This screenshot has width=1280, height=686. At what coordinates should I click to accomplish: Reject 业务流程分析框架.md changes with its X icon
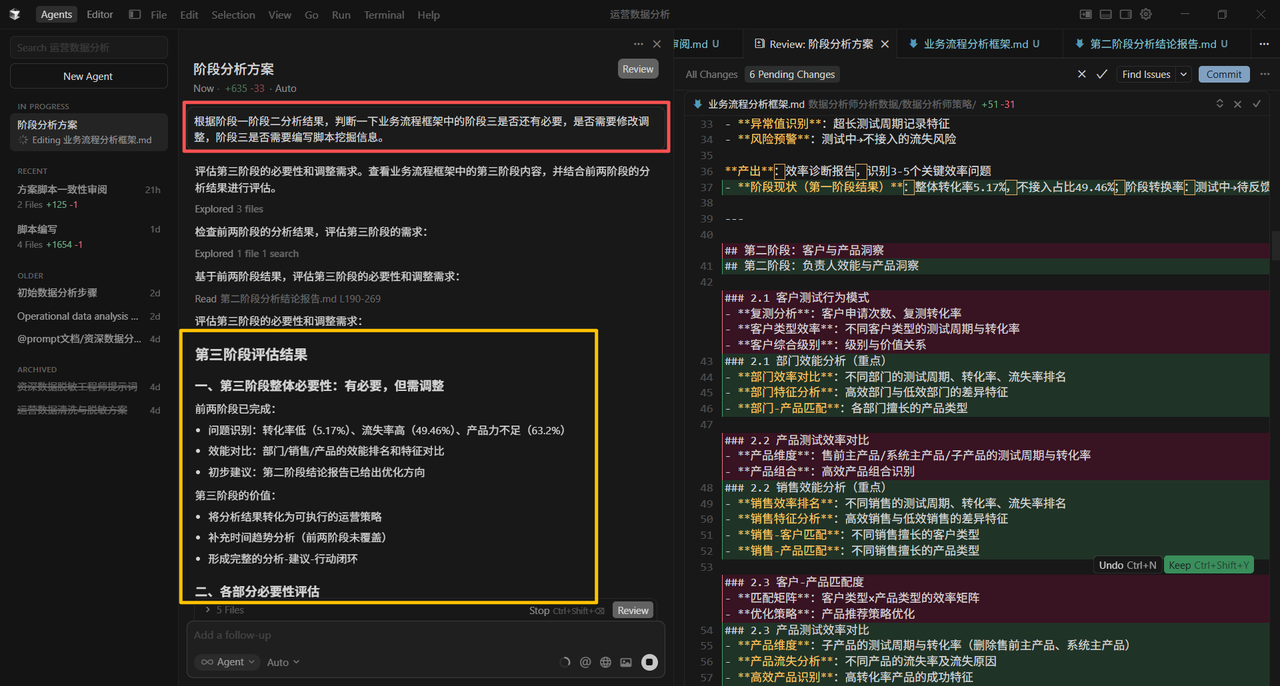pos(1237,103)
